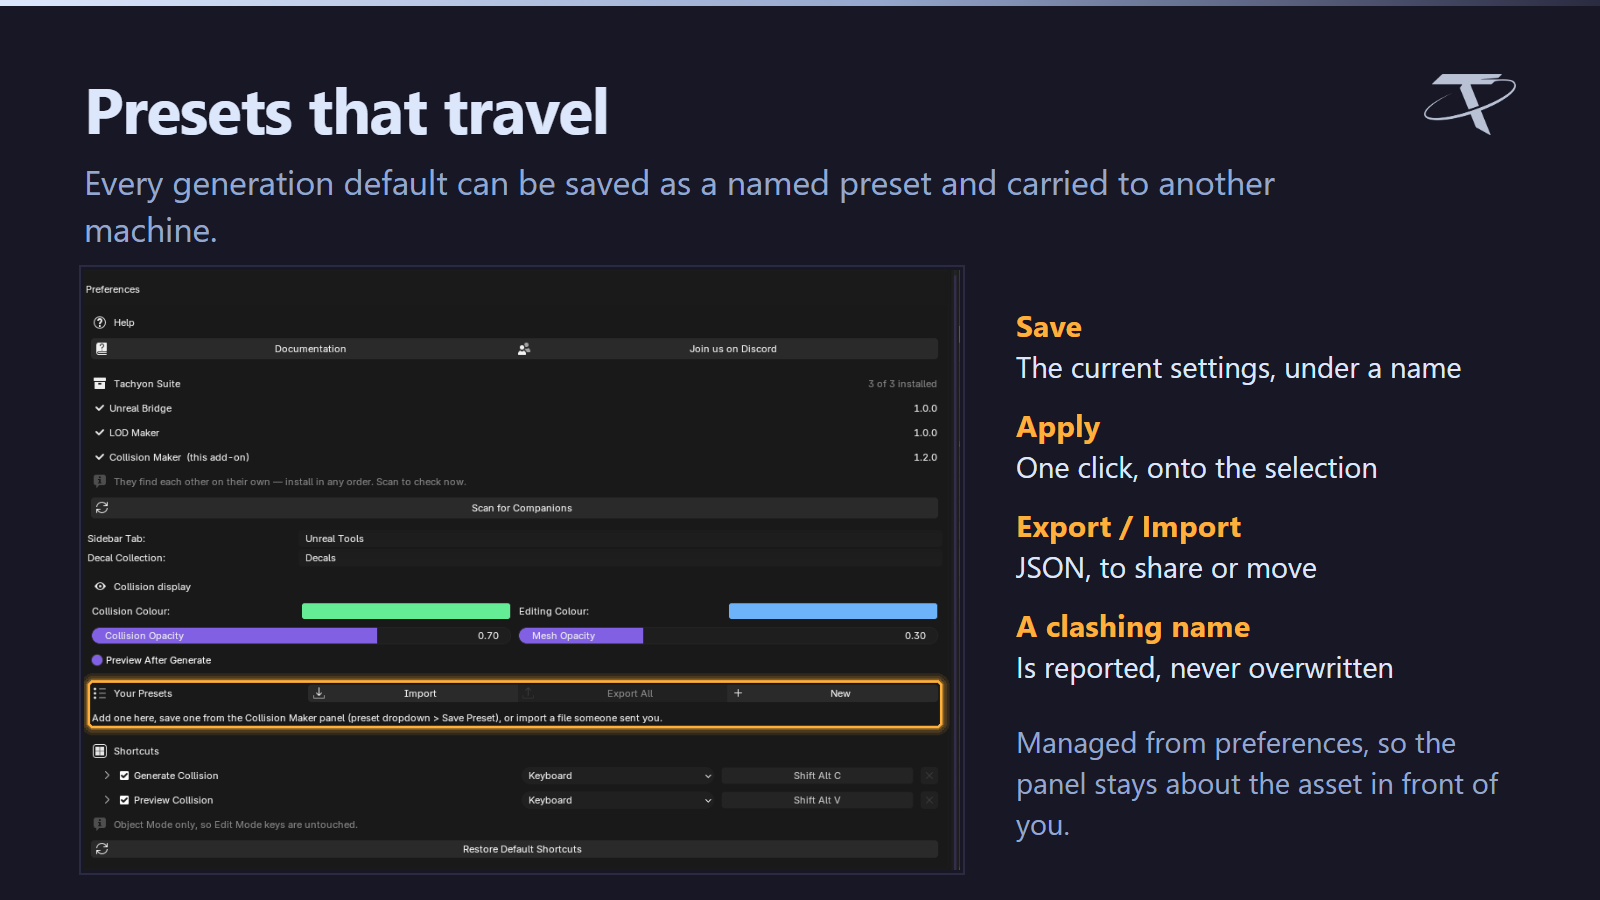Click the plus icon for New preset
The width and height of the screenshot is (1600, 900).
click(x=738, y=693)
